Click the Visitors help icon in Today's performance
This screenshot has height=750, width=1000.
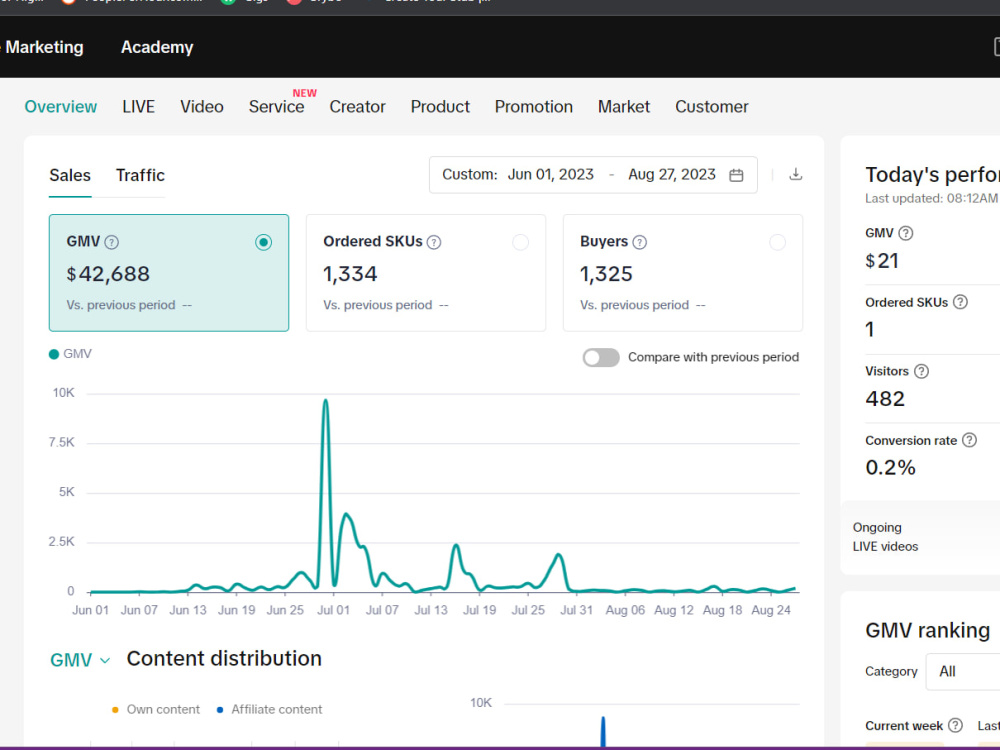(921, 371)
